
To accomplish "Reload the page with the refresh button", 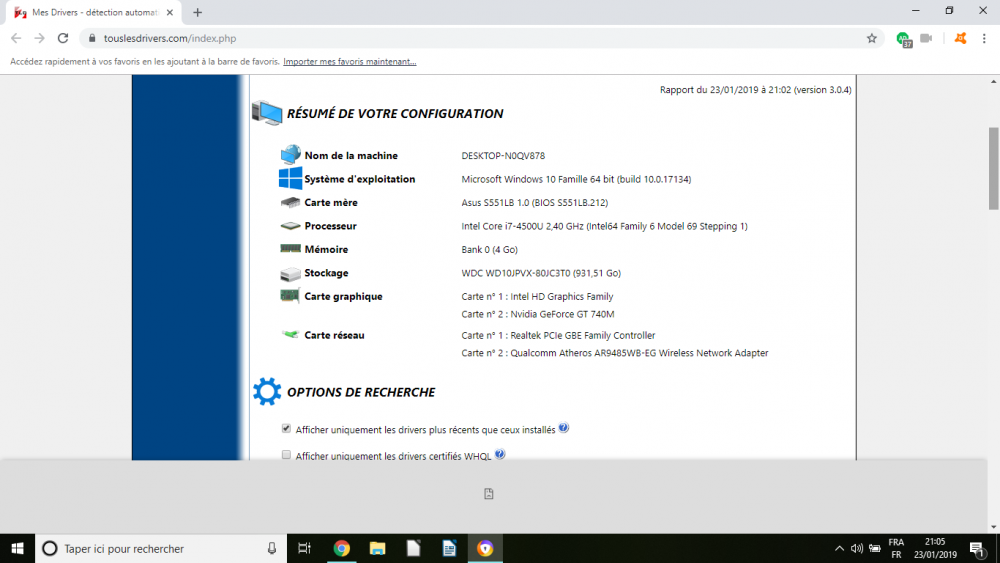I will (63, 38).
